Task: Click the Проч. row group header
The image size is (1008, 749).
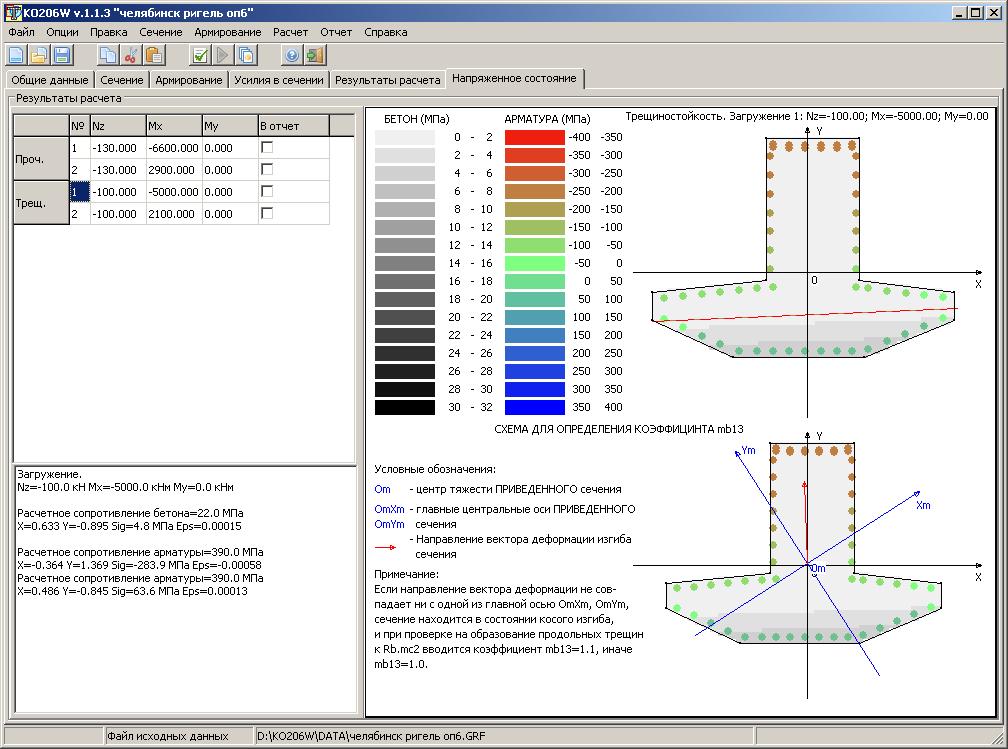Action: (40, 159)
